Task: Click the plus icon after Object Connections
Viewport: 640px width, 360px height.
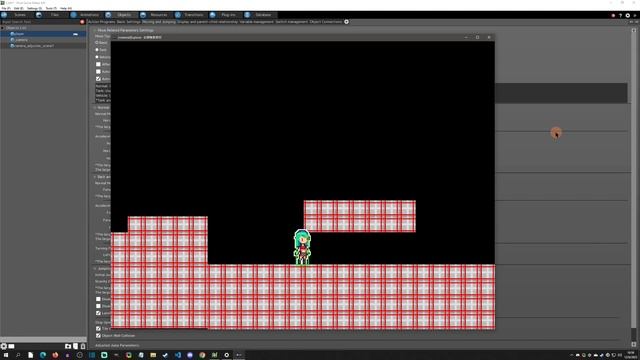Action: point(347,22)
